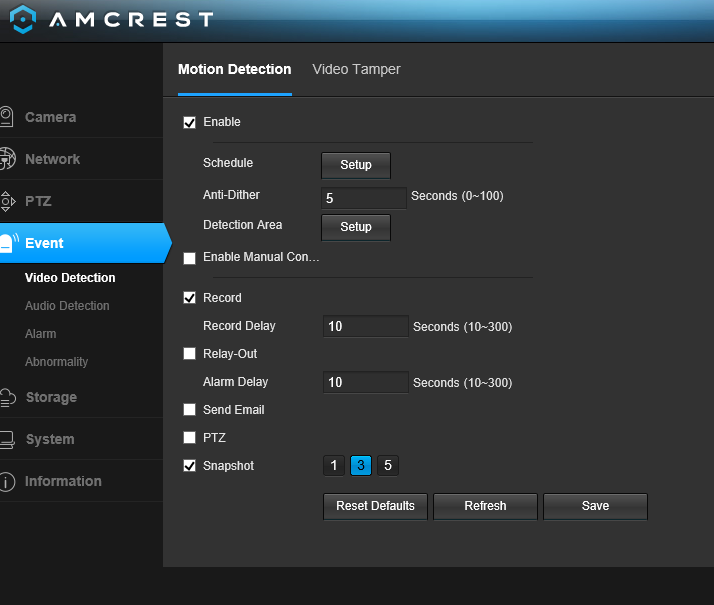Tick the PTZ checkbox in settings

189,437
